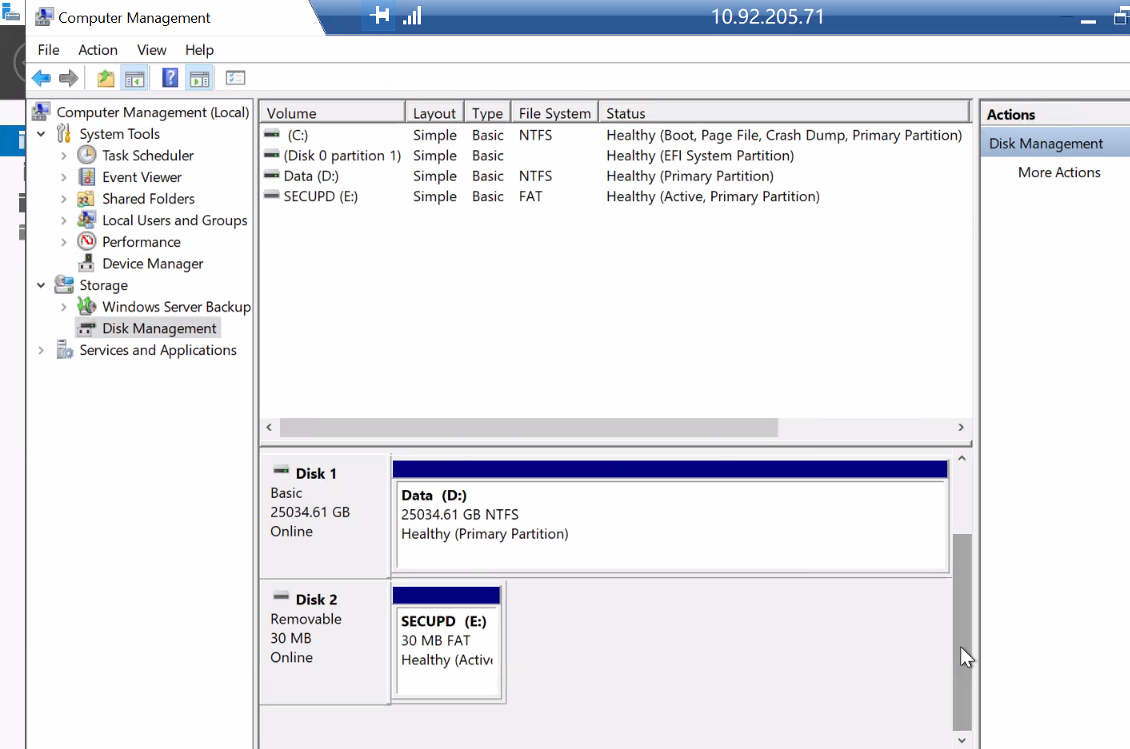Viewport: 1130px width, 749px height.
Task: Click 'Healthy (EFI System Partition)' status cell
Action: (700, 156)
